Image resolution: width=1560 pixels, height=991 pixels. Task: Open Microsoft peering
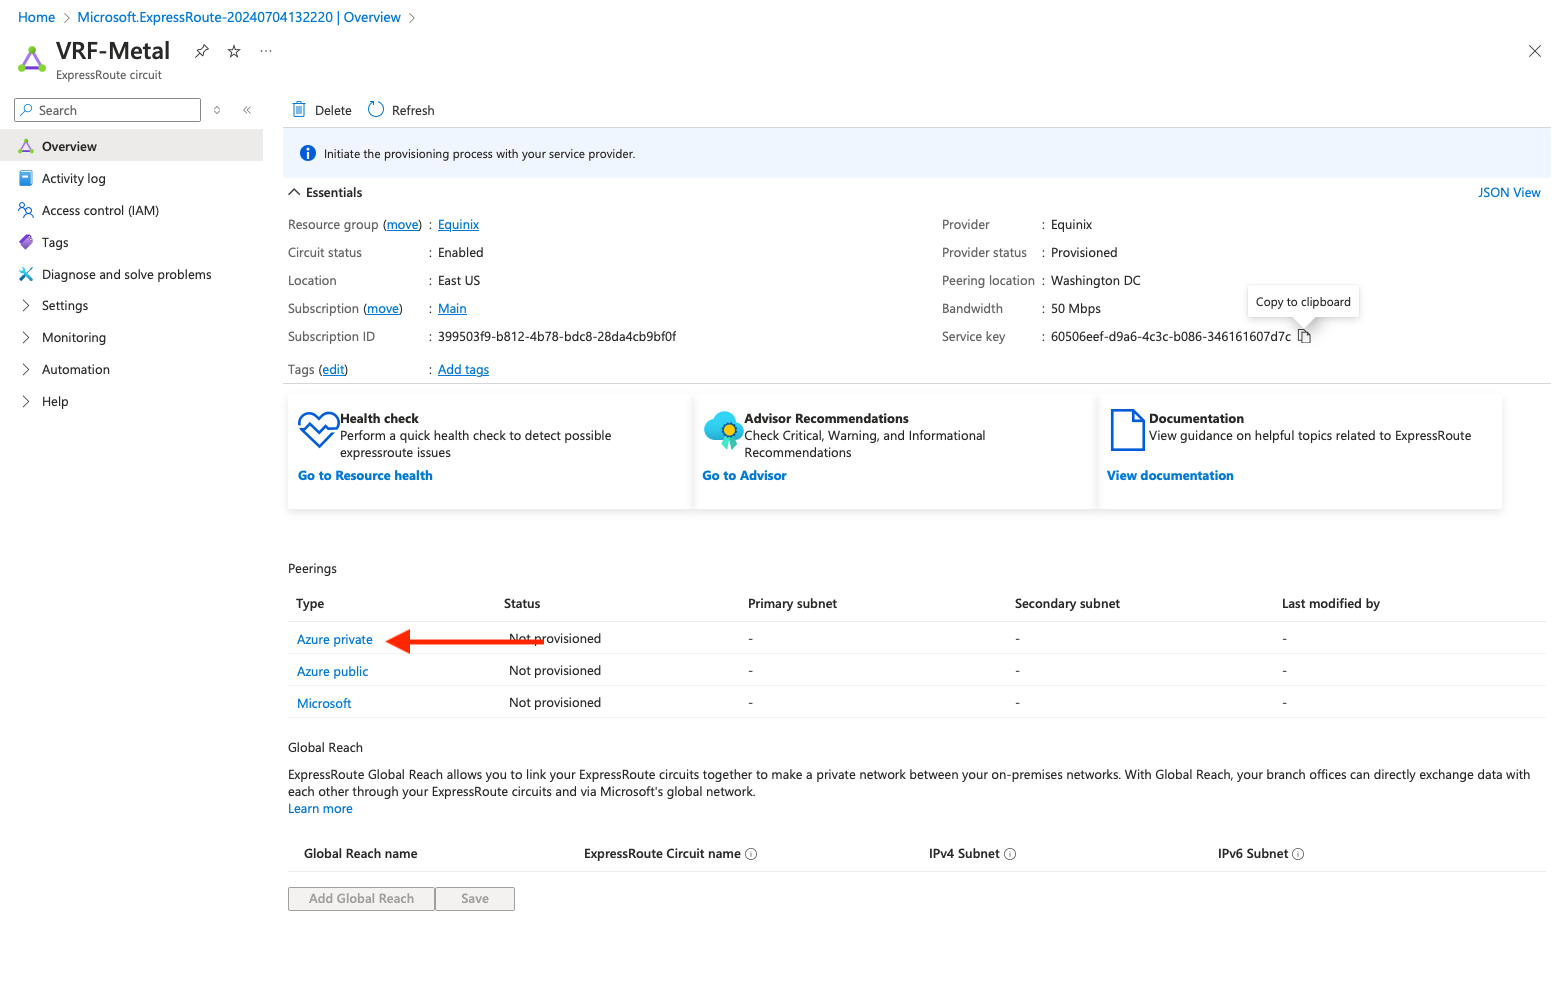point(324,704)
